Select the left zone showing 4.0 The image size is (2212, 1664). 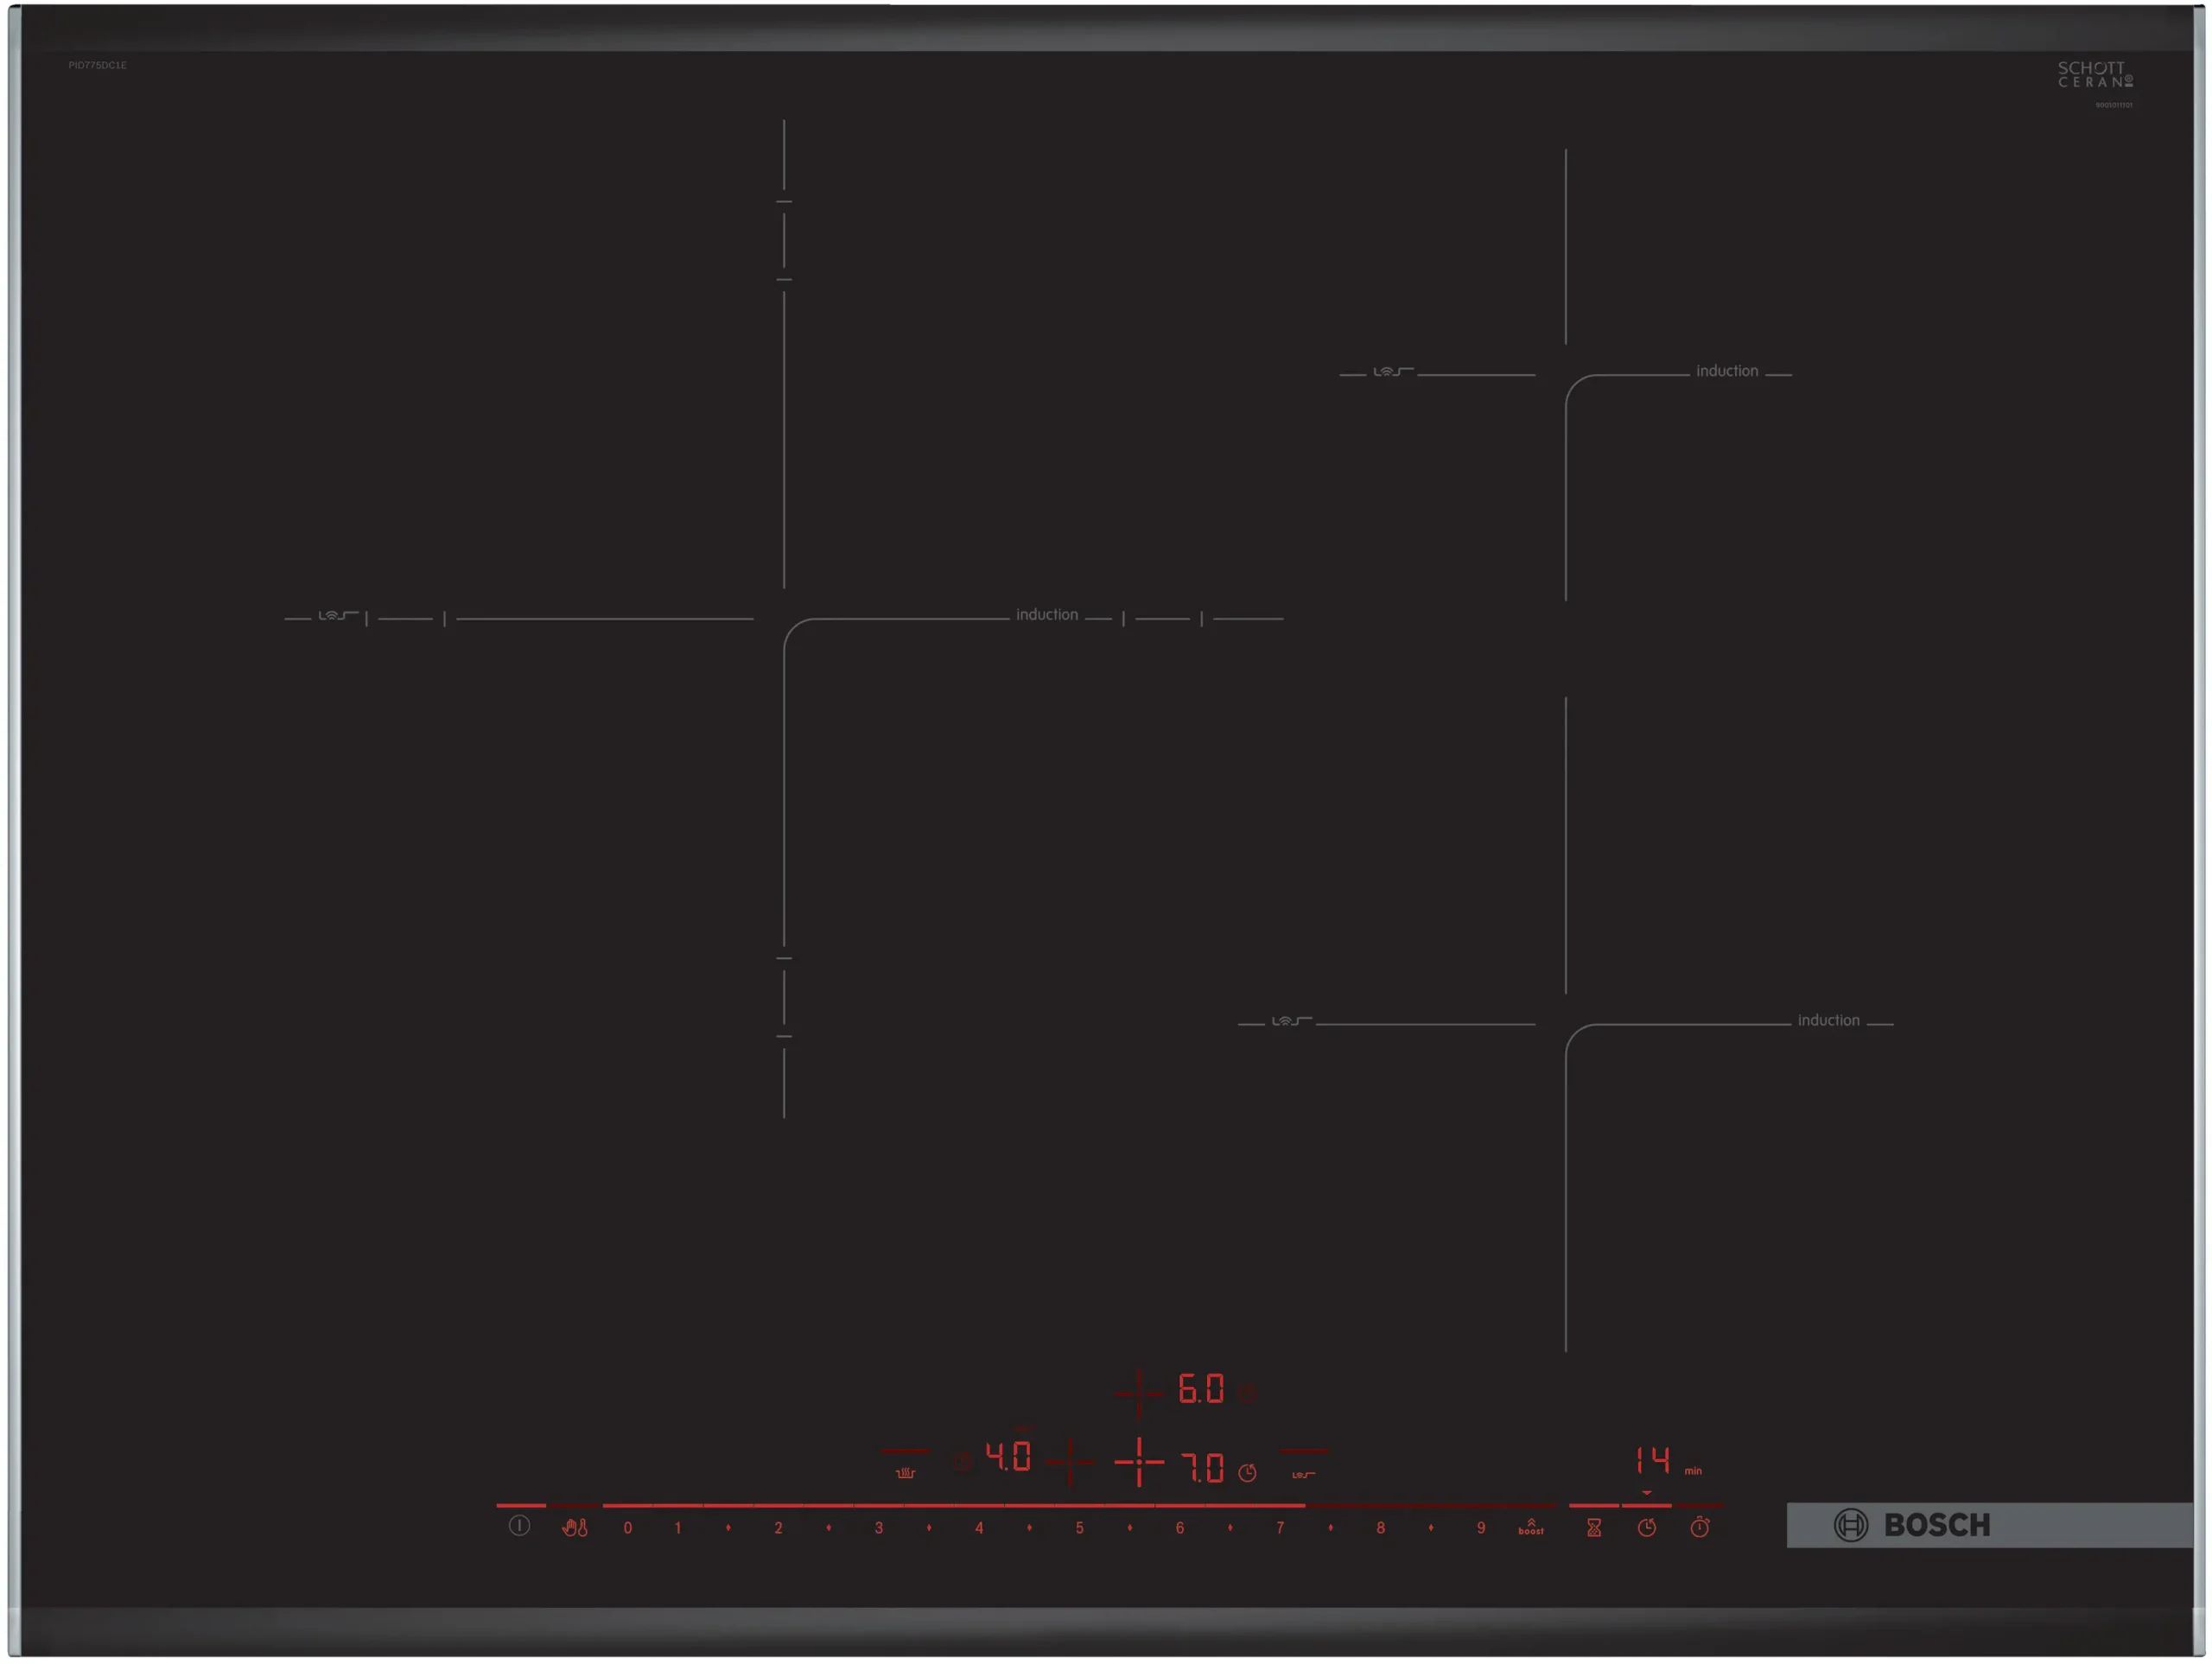[x=1008, y=1456]
